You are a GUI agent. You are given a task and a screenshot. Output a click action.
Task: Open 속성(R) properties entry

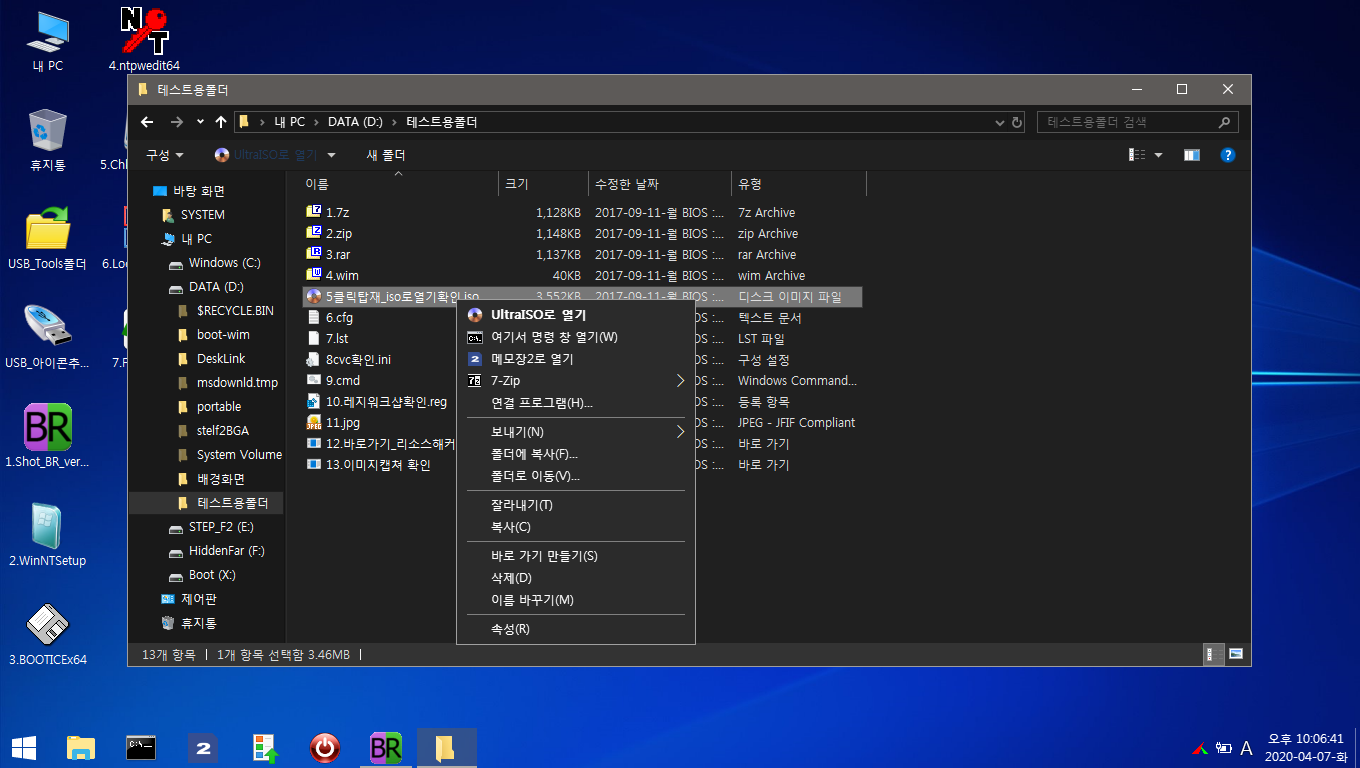click(x=575, y=629)
